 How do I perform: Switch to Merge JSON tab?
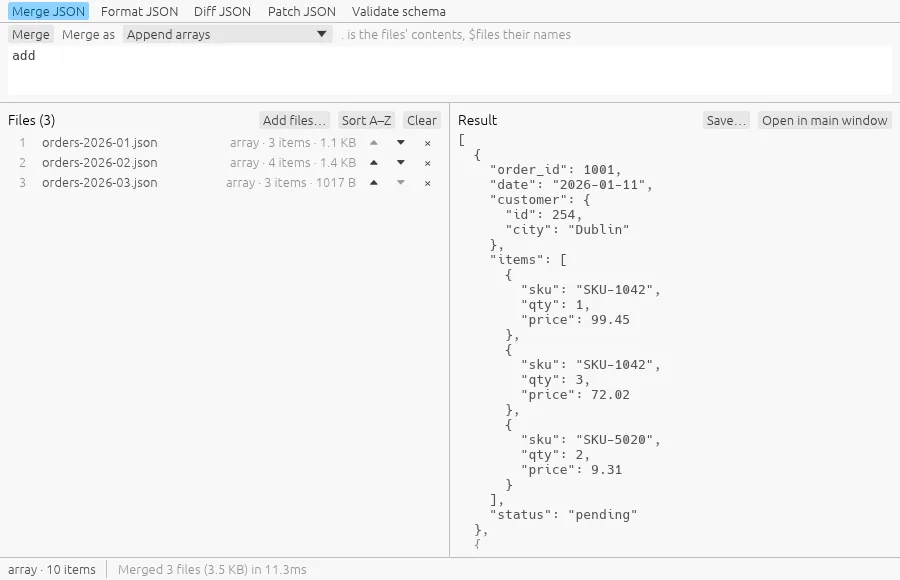(x=48, y=11)
